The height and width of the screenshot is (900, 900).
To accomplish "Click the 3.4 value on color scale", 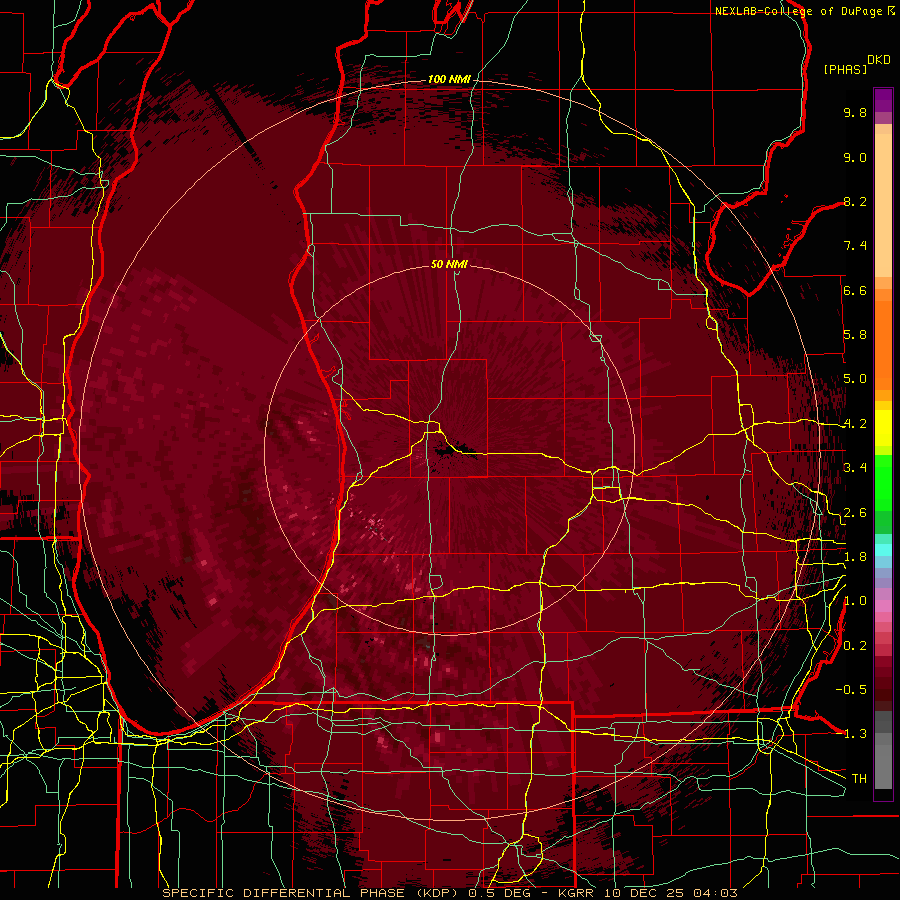I will [855, 468].
